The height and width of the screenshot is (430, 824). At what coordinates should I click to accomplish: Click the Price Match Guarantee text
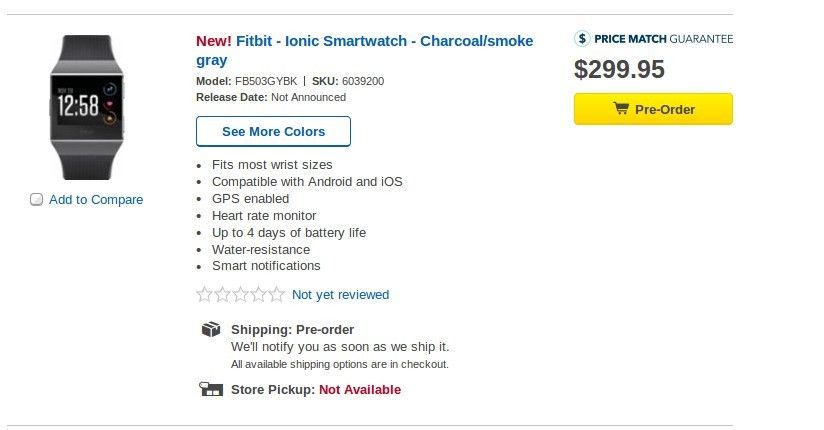[x=663, y=39]
